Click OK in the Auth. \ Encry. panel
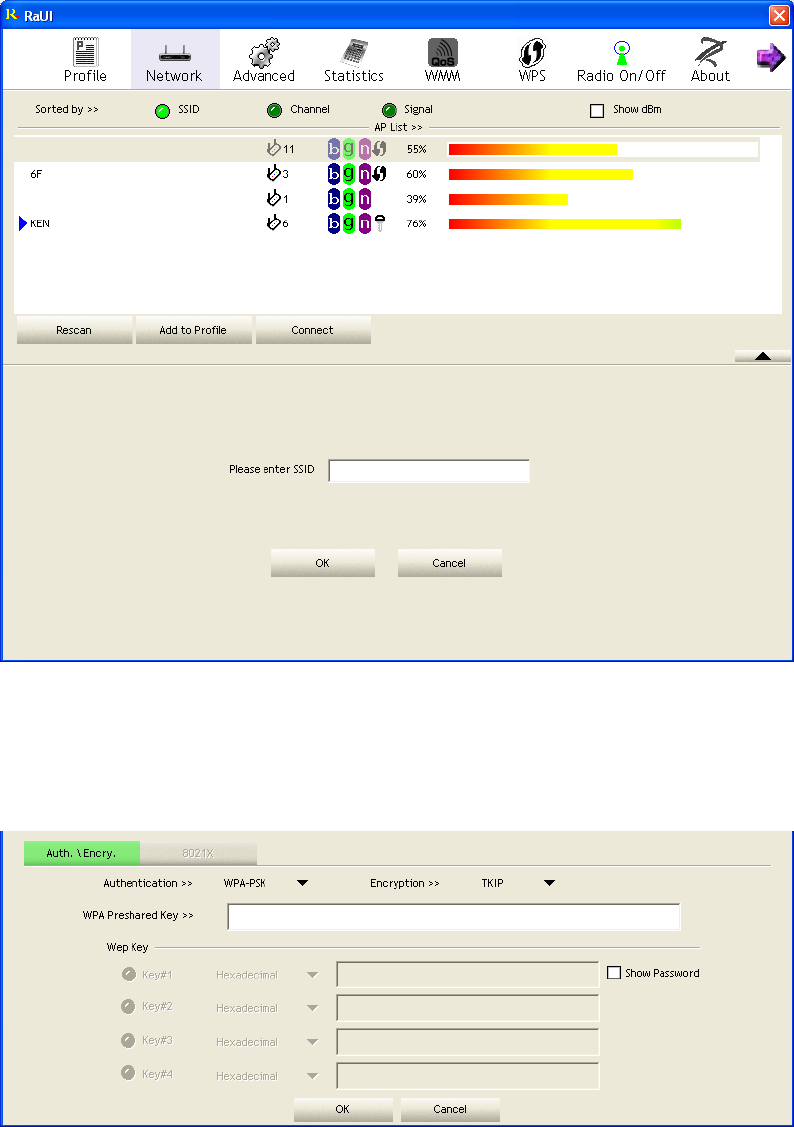Image resolution: width=794 pixels, height=1127 pixels. point(343,1109)
